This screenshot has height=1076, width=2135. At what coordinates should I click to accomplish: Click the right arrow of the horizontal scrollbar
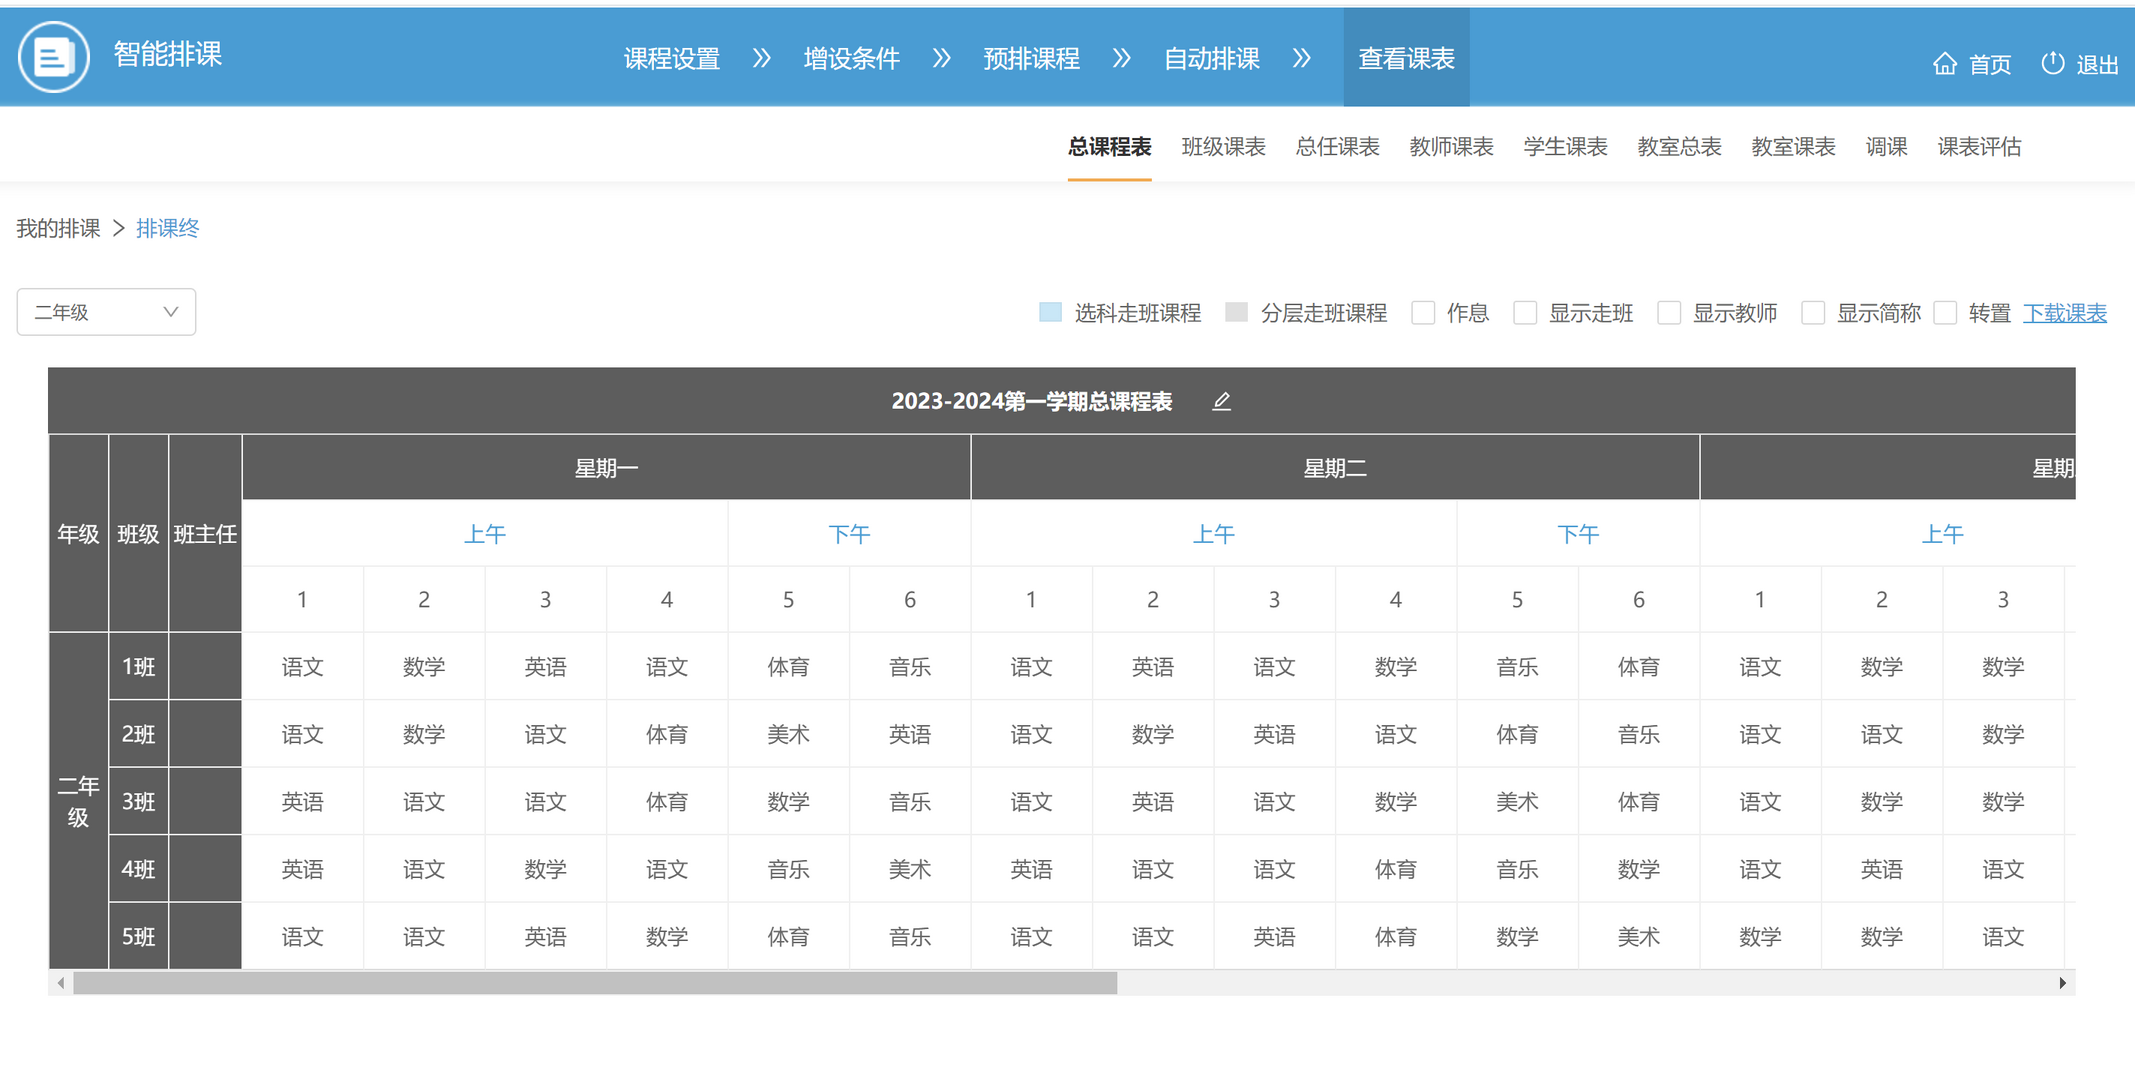(2062, 983)
